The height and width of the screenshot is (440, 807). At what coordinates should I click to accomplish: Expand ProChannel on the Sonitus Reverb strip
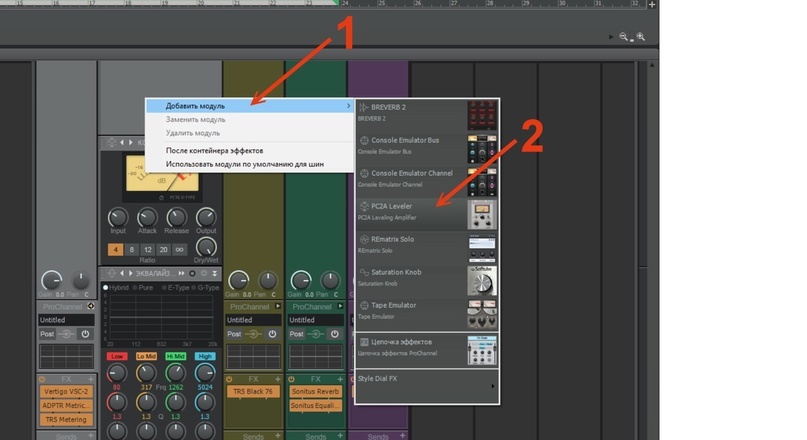[x=340, y=306]
